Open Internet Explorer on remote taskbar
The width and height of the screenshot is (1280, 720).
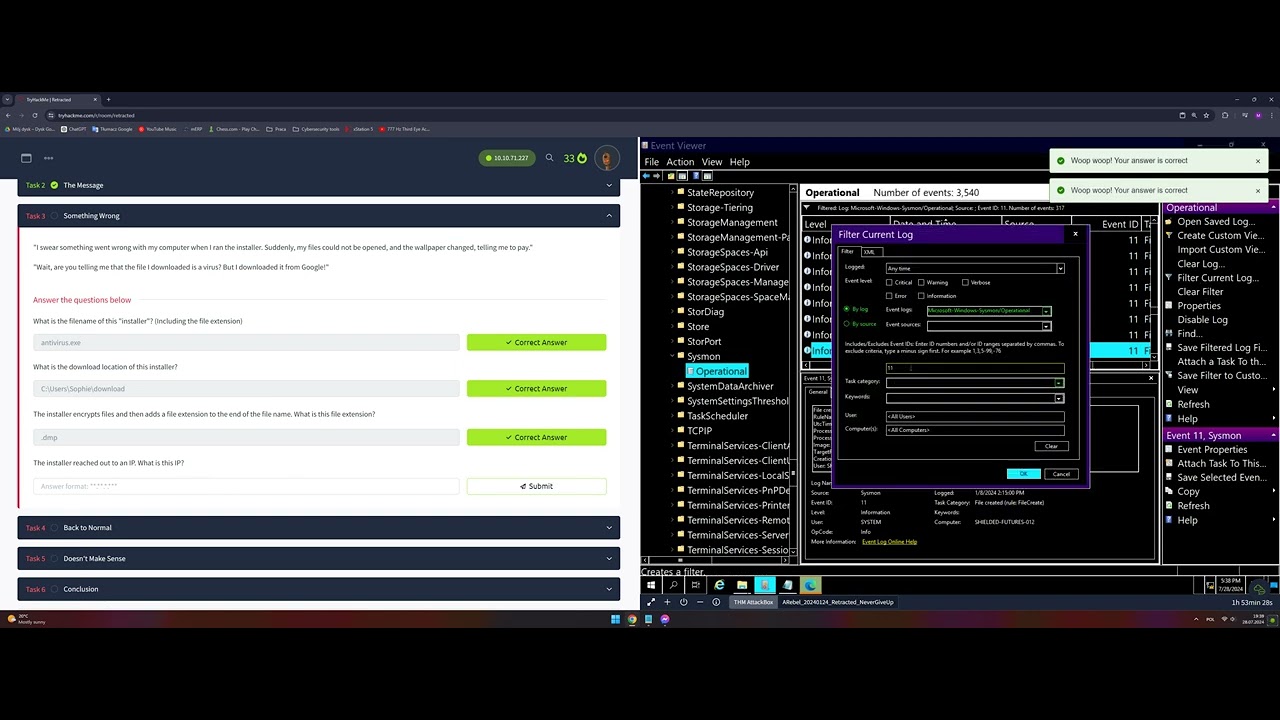(719, 585)
